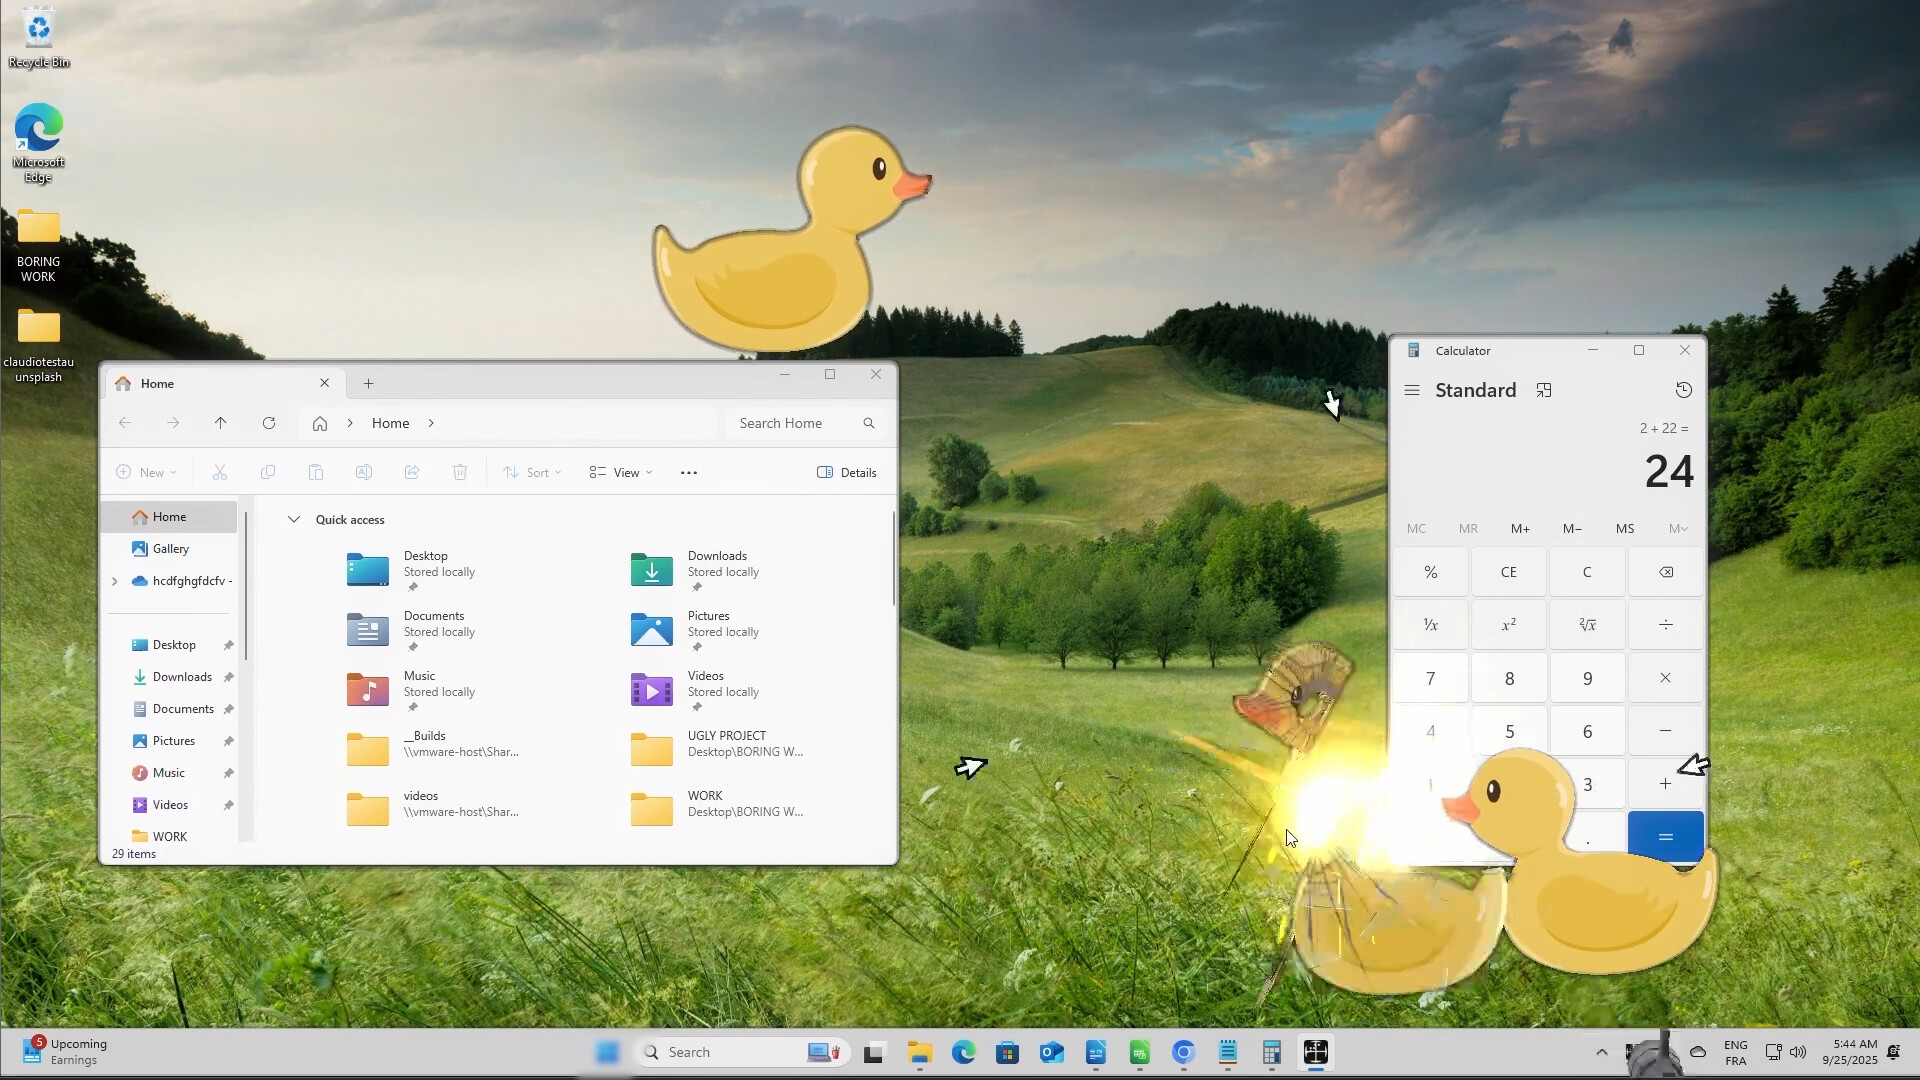Image resolution: width=1920 pixels, height=1080 pixels.
Task: Refresh the Home folder view
Action: pos(268,422)
